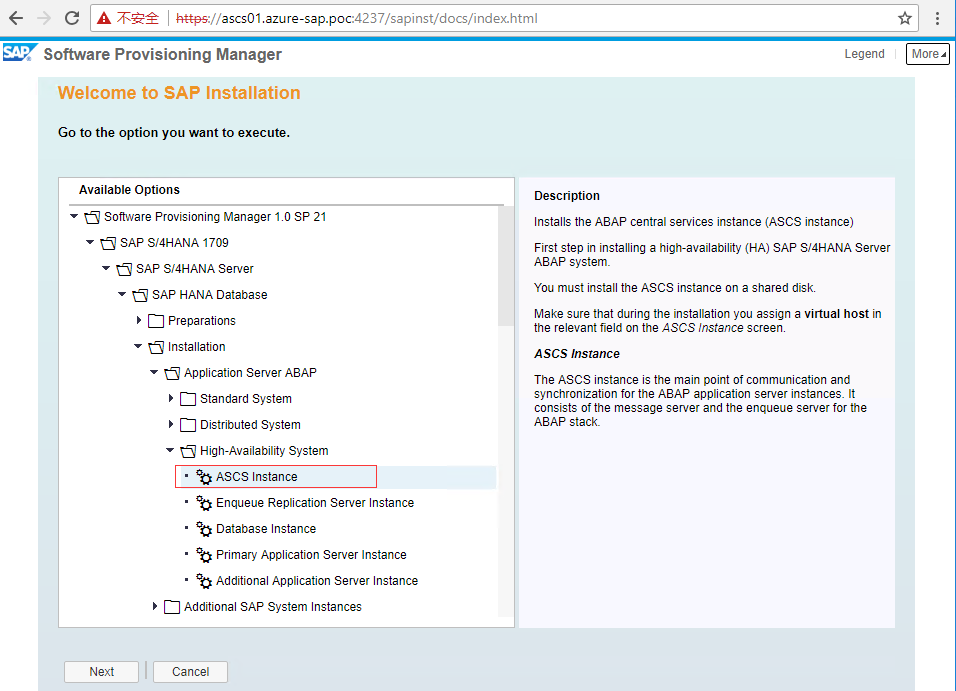Viewport: 956px width, 691px height.
Task: Click folder icon next to Application Server ABAP
Action: coord(172,373)
